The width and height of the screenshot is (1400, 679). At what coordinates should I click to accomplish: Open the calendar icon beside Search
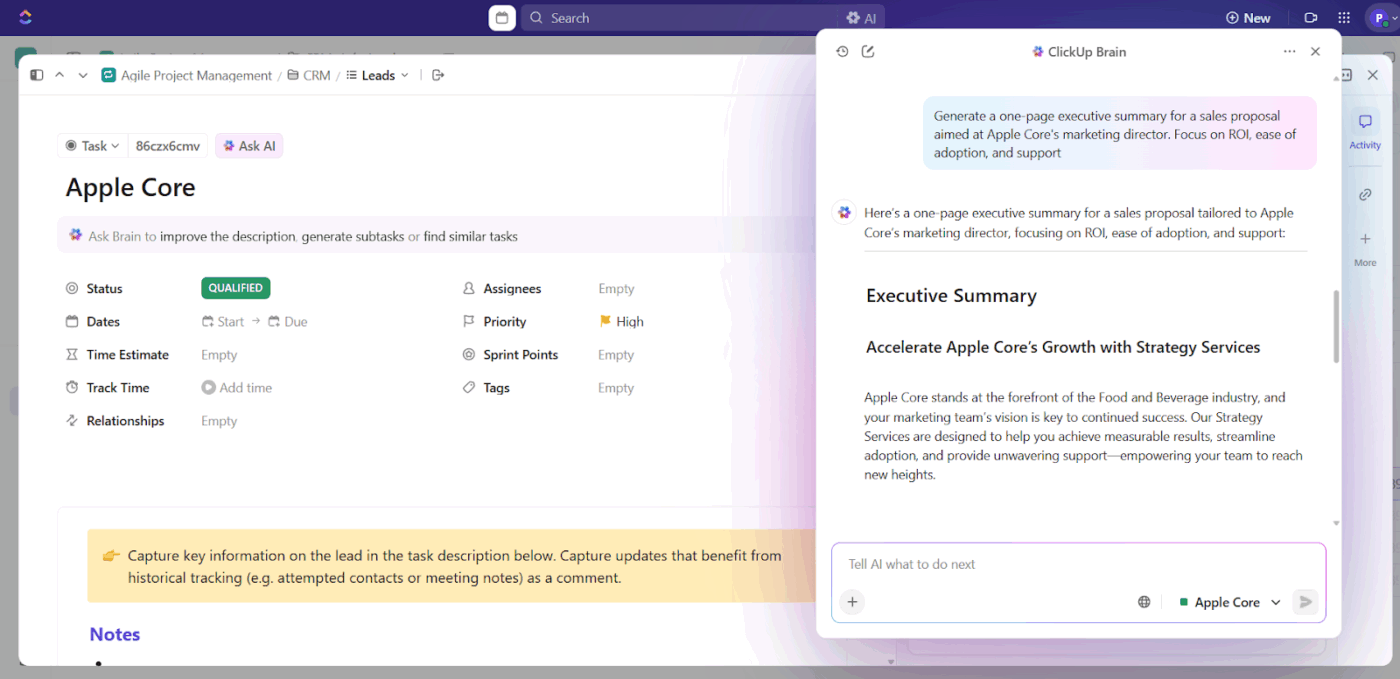pos(502,18)
